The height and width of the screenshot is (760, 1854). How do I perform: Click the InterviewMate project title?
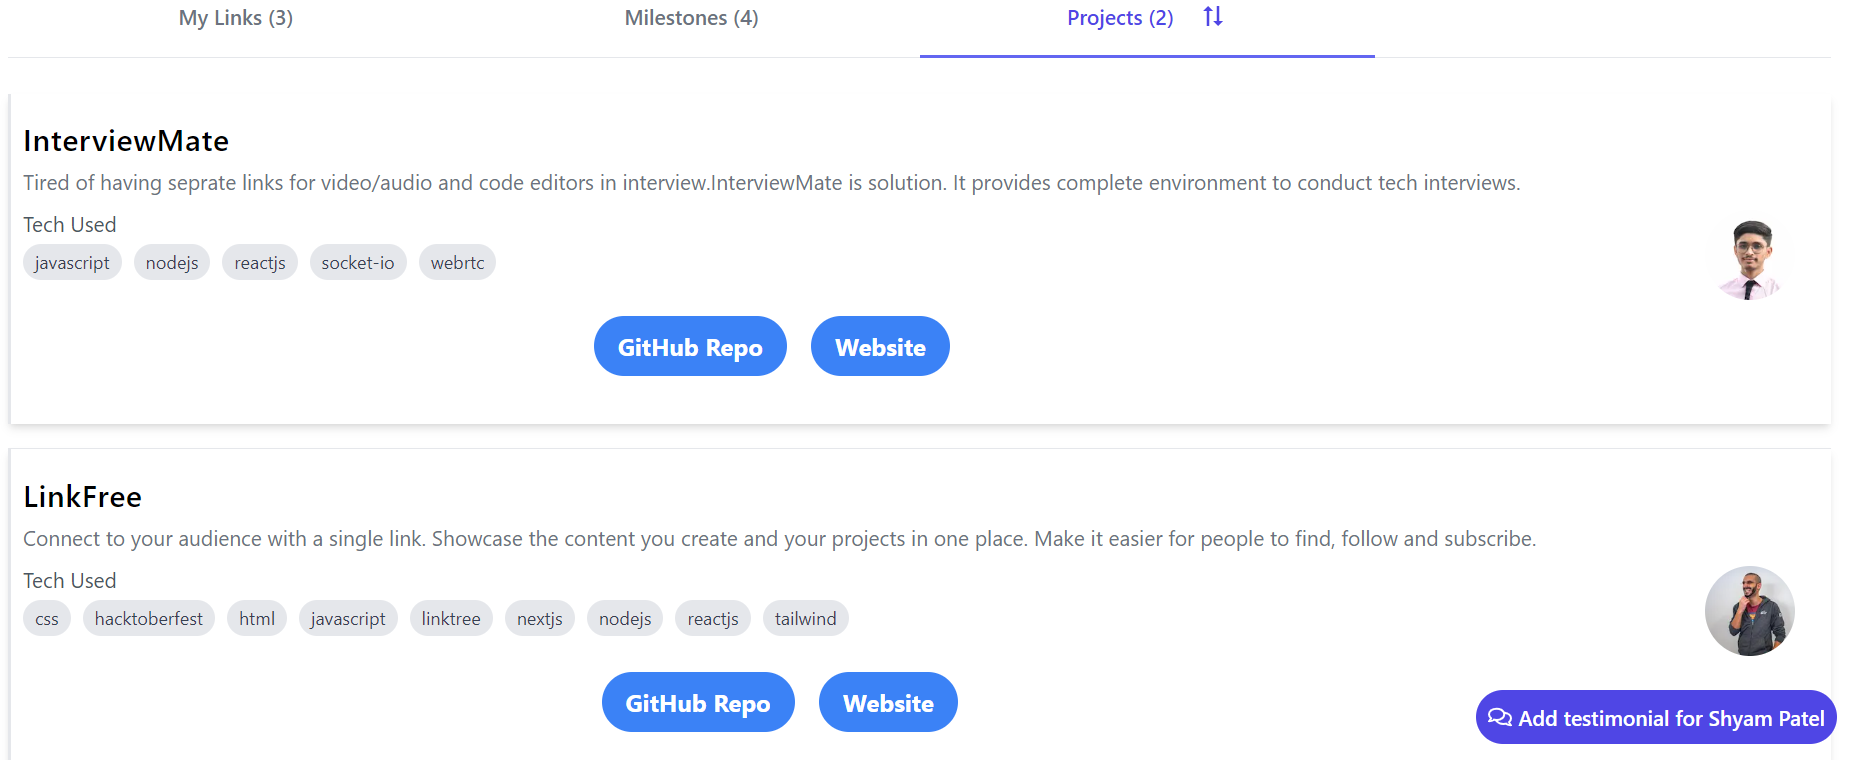pyautogui.click(x=126, y=141)
